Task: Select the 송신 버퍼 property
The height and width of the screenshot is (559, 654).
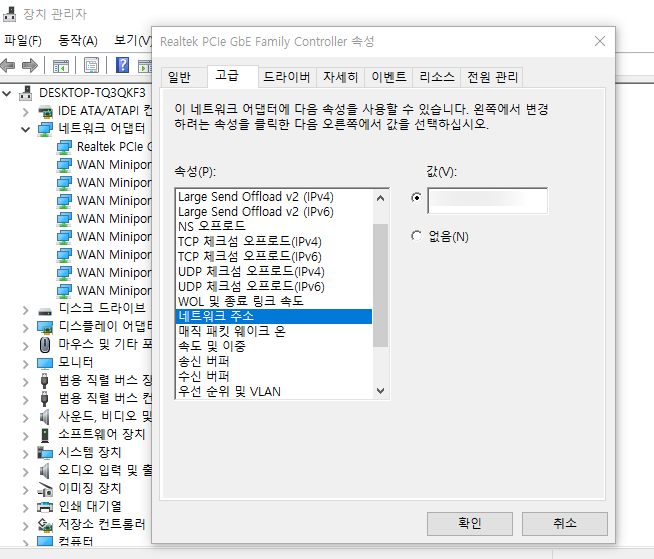Action: pyautogui.click(x=274, y=361)
